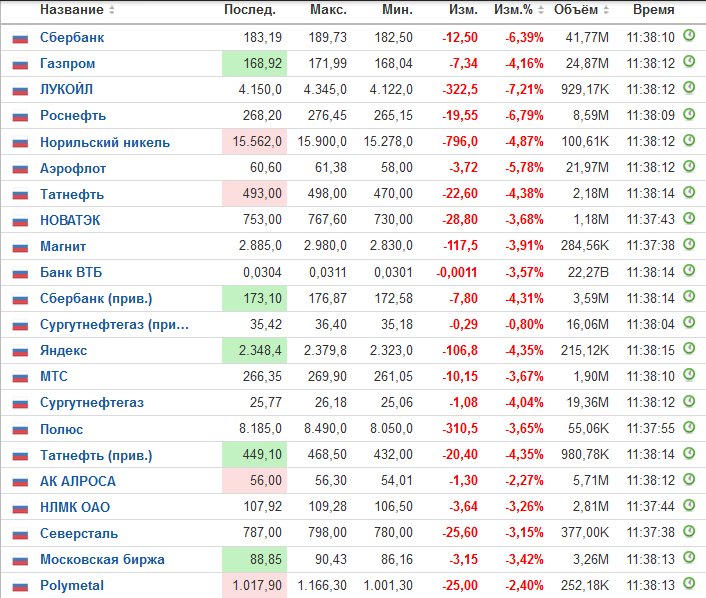Click the Russian flag next to Polymetal

[x=20, y=587]
